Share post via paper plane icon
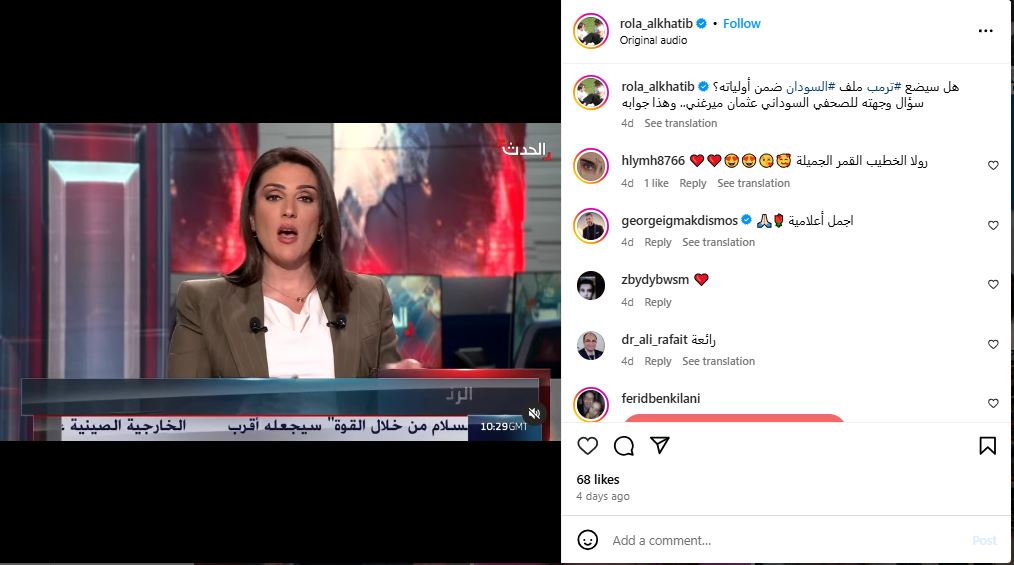 click(660, 445)
